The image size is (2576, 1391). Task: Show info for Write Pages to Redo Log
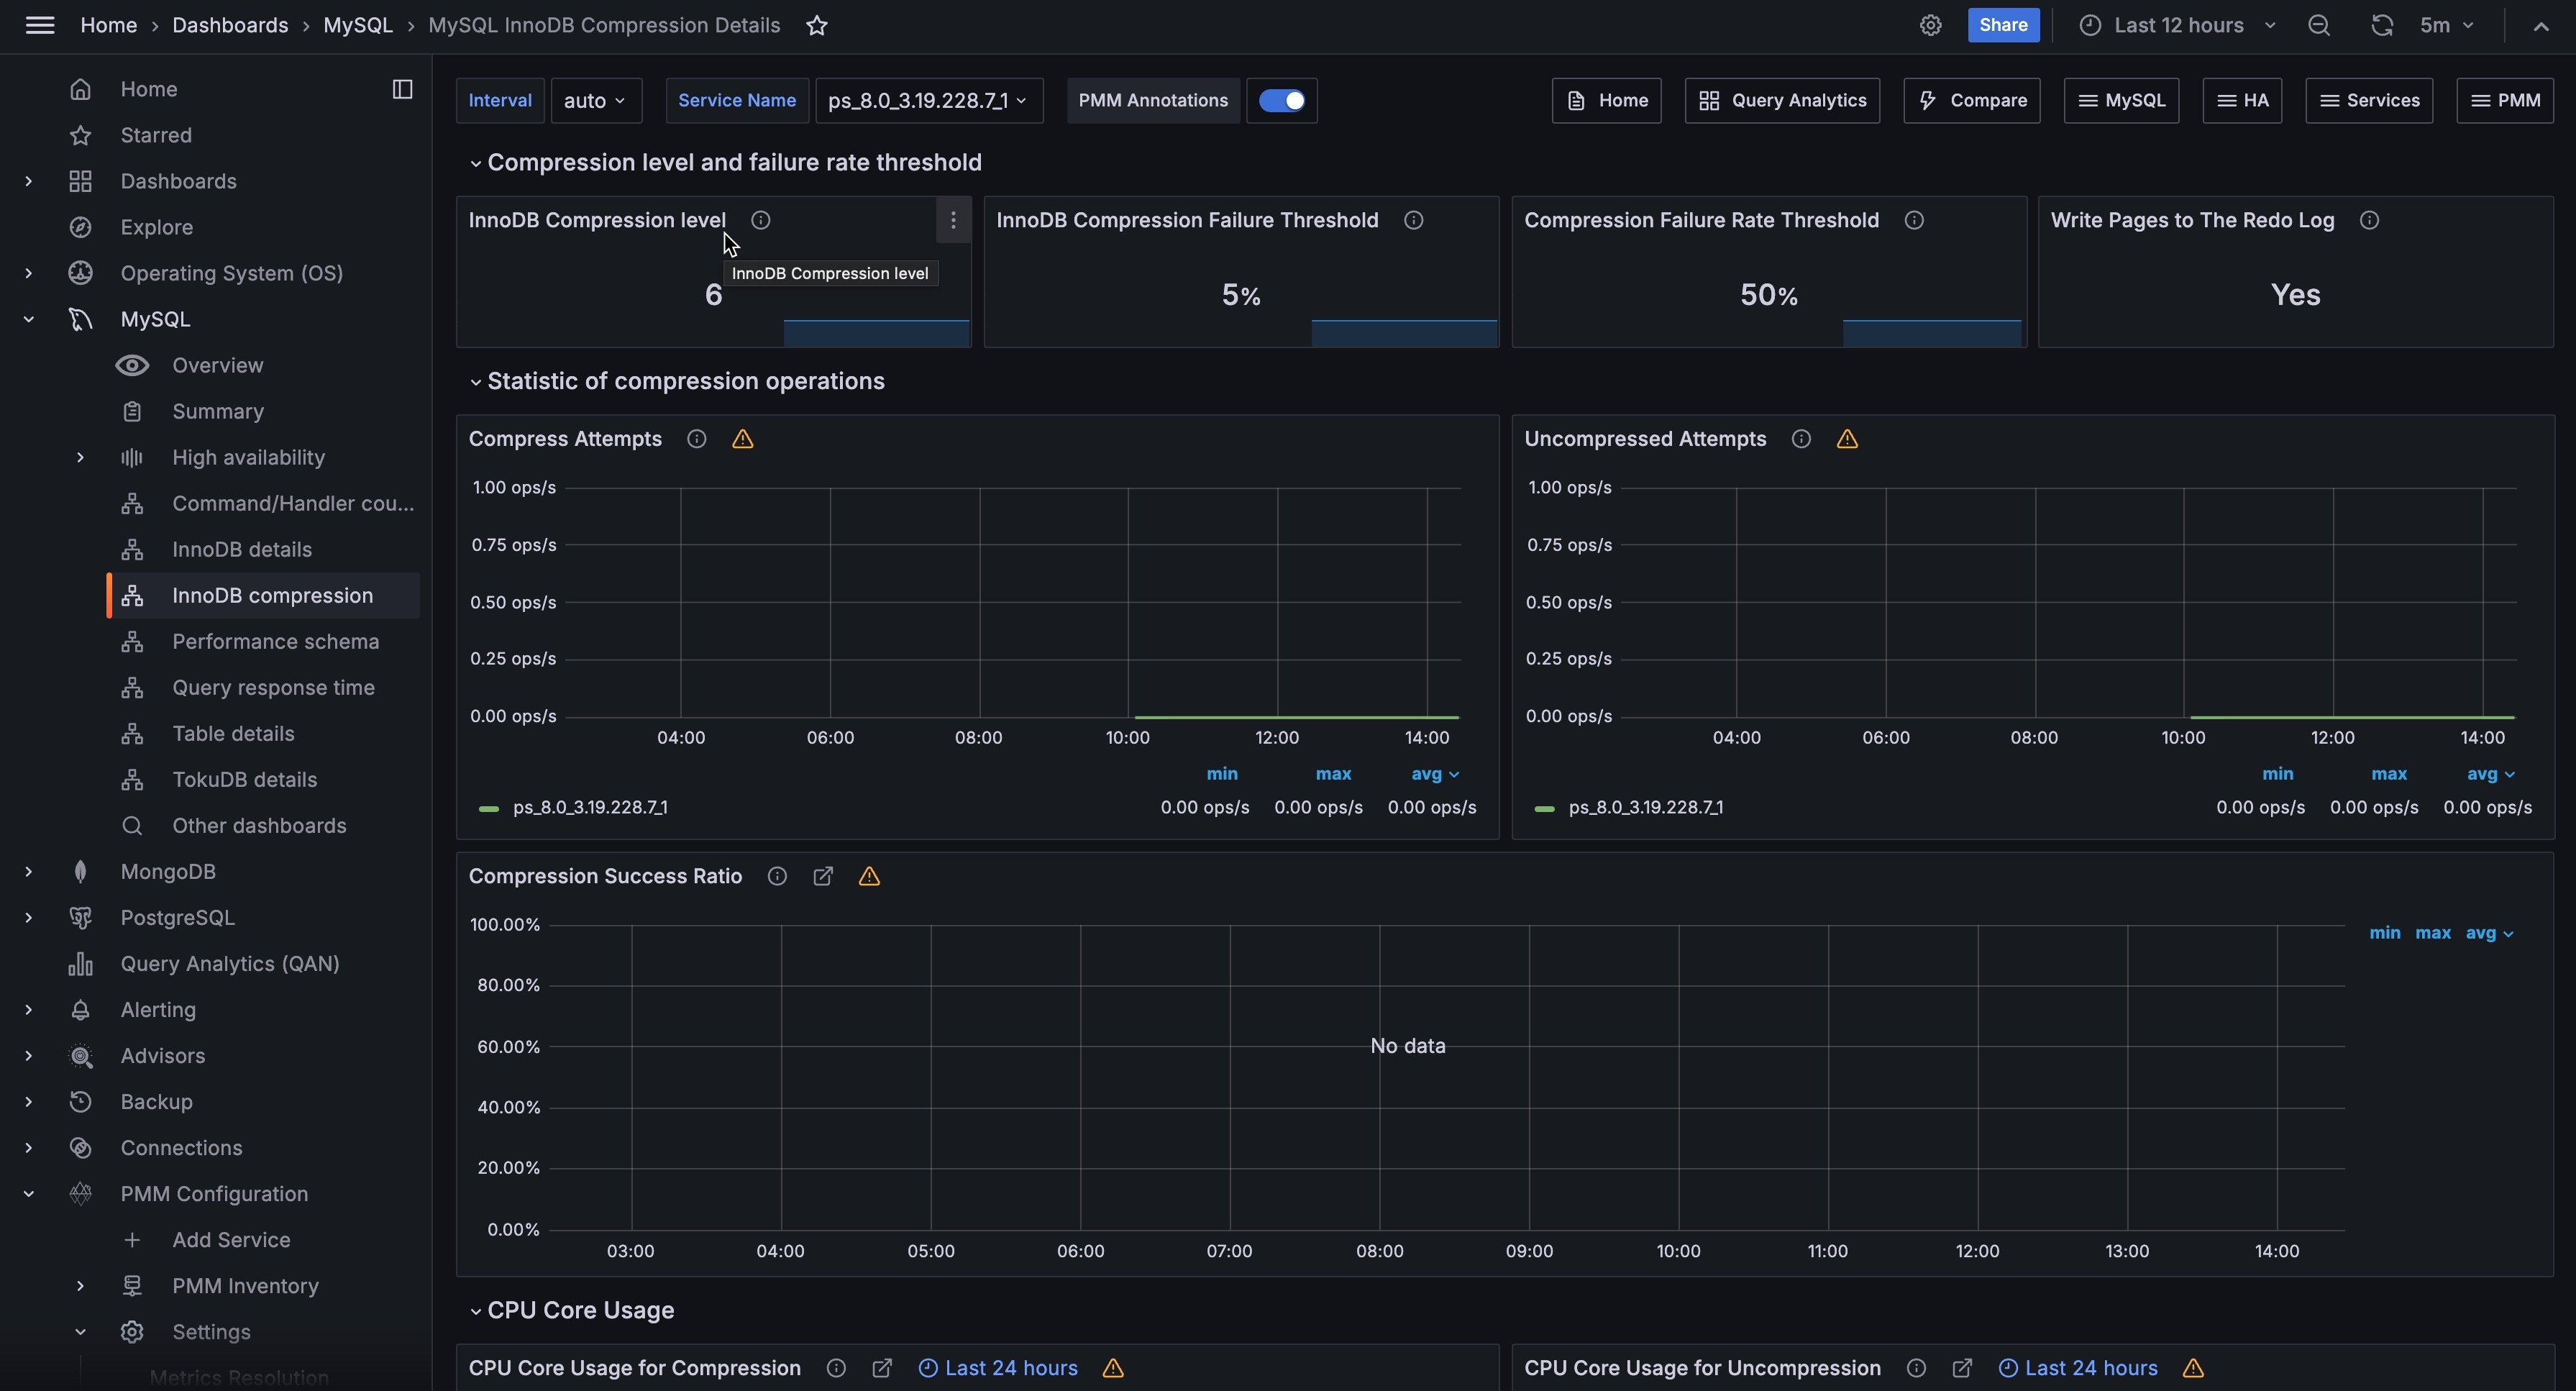(2369, 220)
